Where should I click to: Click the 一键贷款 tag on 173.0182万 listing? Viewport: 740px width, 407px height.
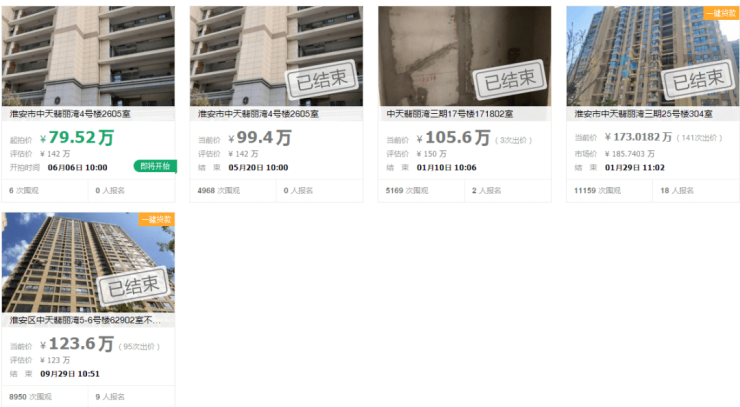[x=721, y=13]
